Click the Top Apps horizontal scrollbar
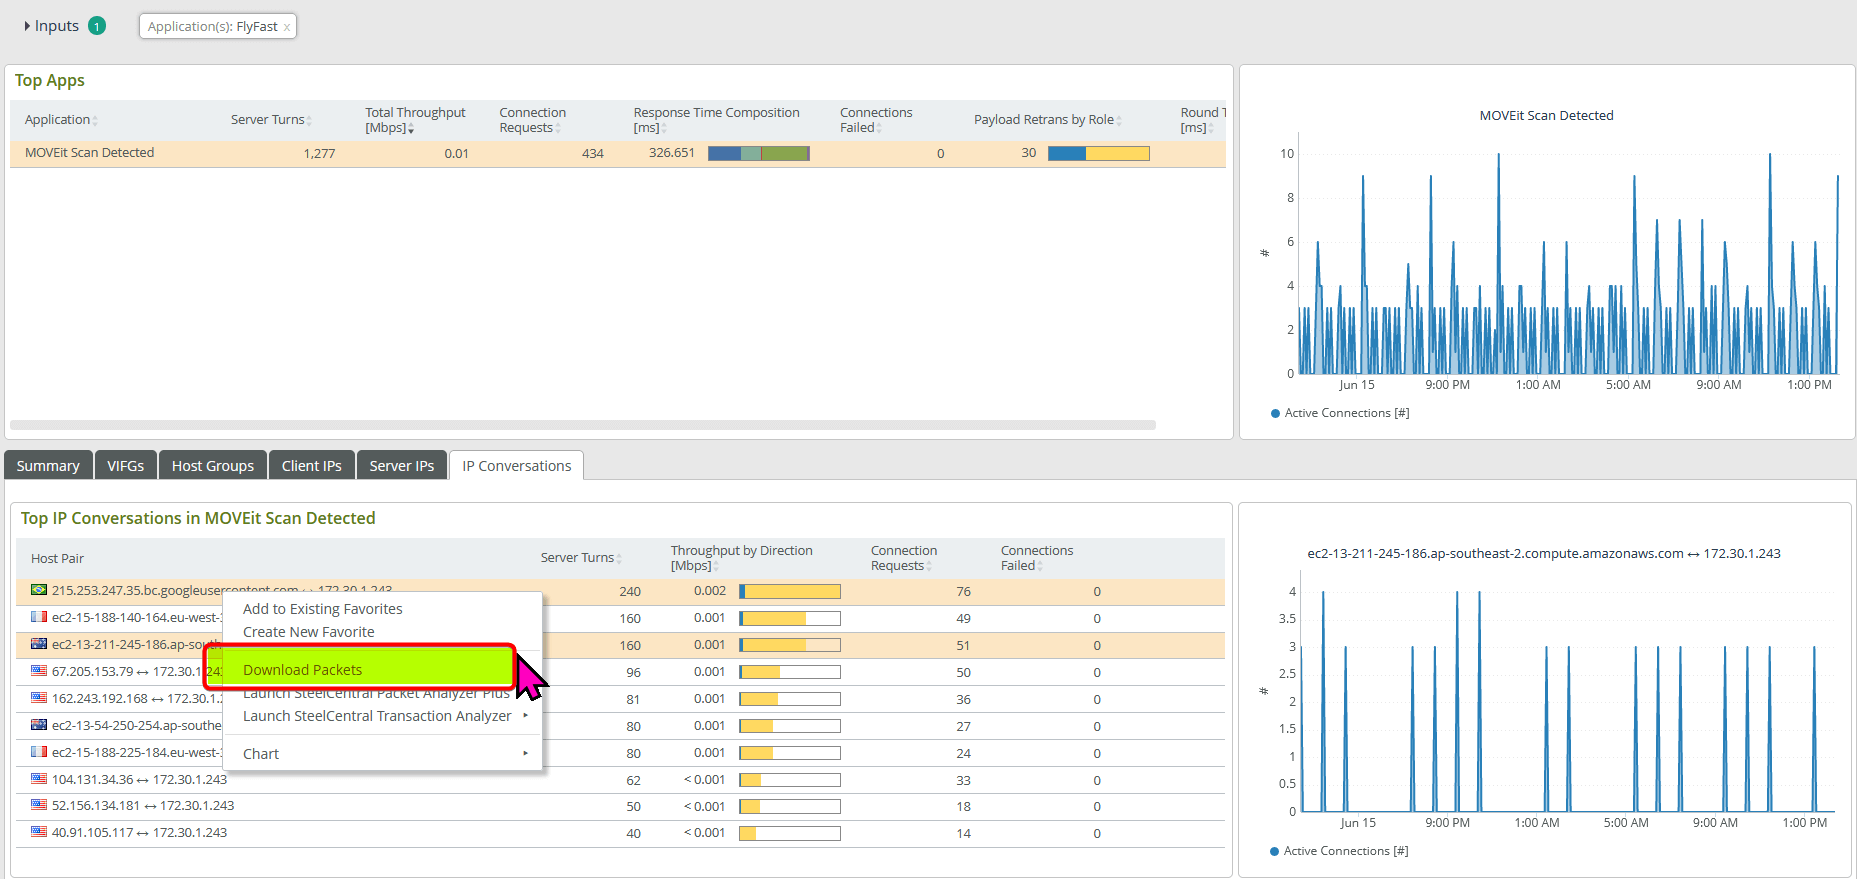This screenshot has height=879, width=1857. 583,425
